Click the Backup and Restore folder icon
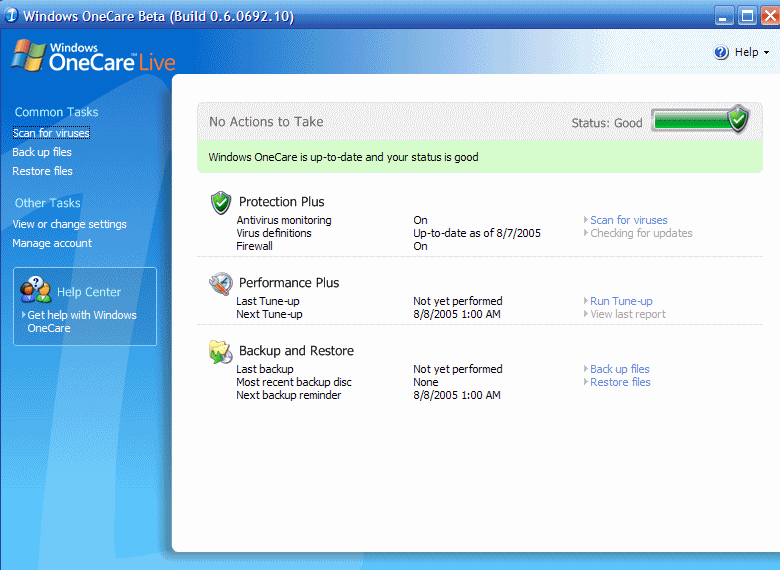The height and width of the screenshot is (570, 780). [221, 352]
